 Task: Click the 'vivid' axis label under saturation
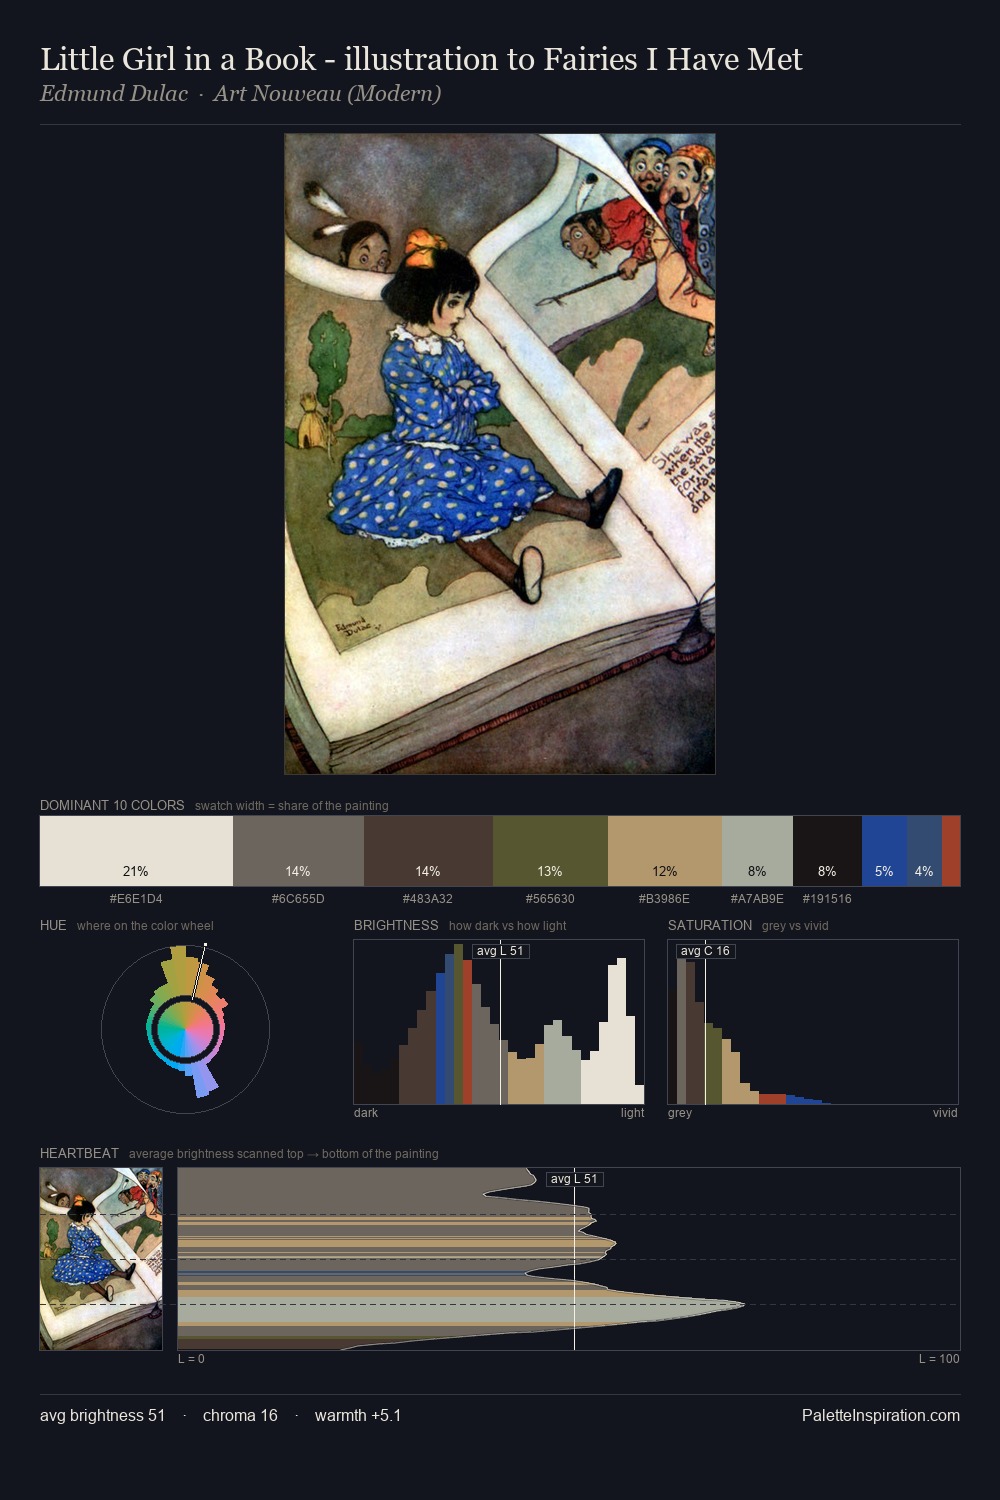point(945,1113)
